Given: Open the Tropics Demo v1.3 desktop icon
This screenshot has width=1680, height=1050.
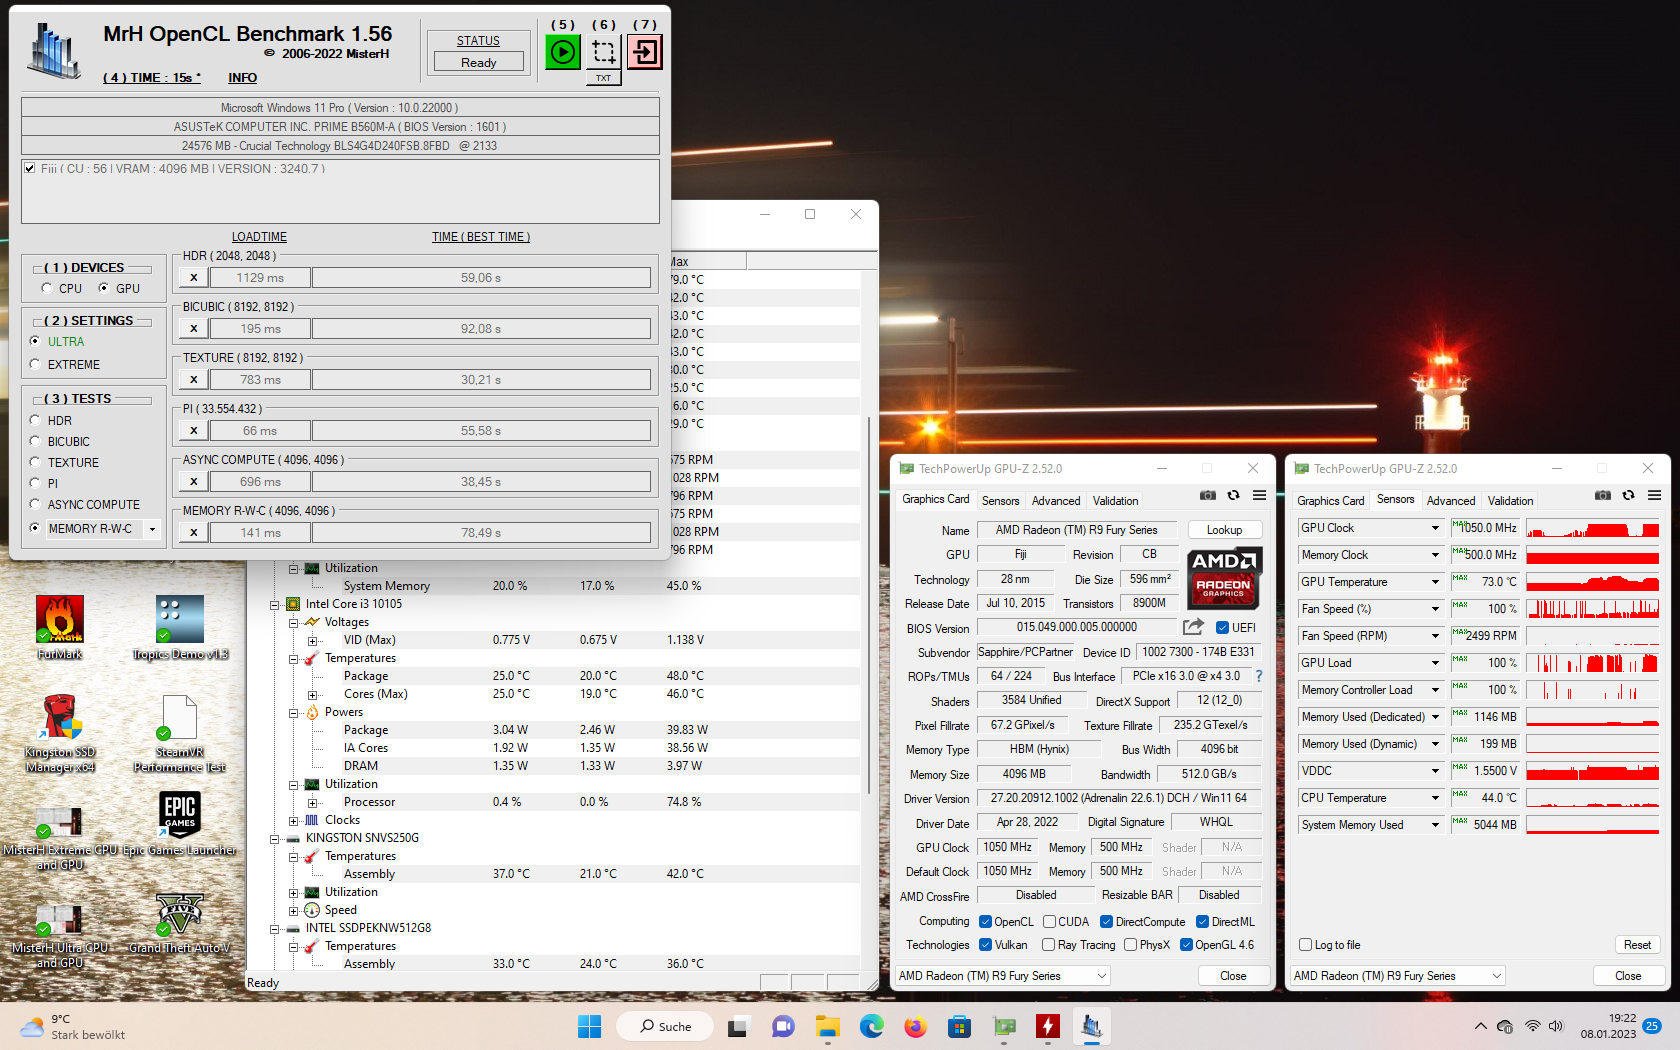Looking at the screenshot, I should (180, 628).
